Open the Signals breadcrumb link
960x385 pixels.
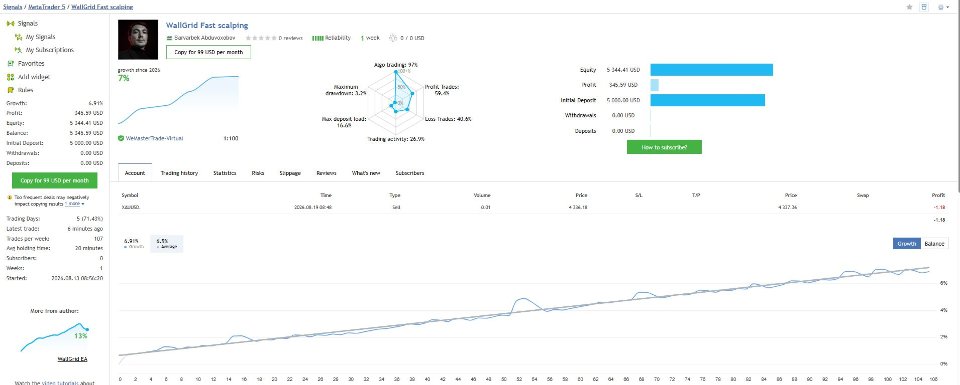(13, 7)
